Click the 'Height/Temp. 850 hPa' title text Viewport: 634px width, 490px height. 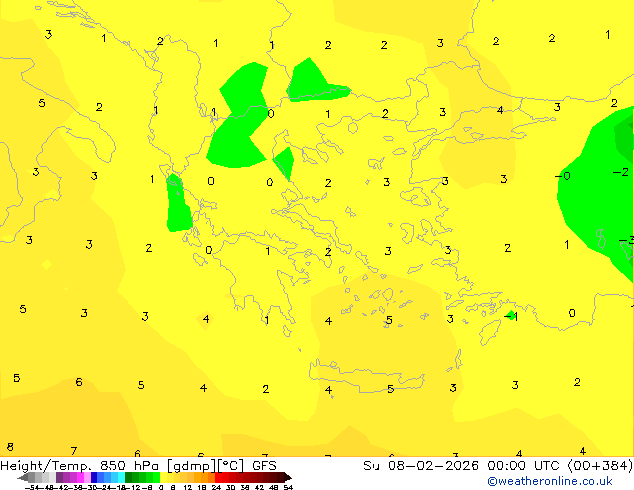point(80,466)
